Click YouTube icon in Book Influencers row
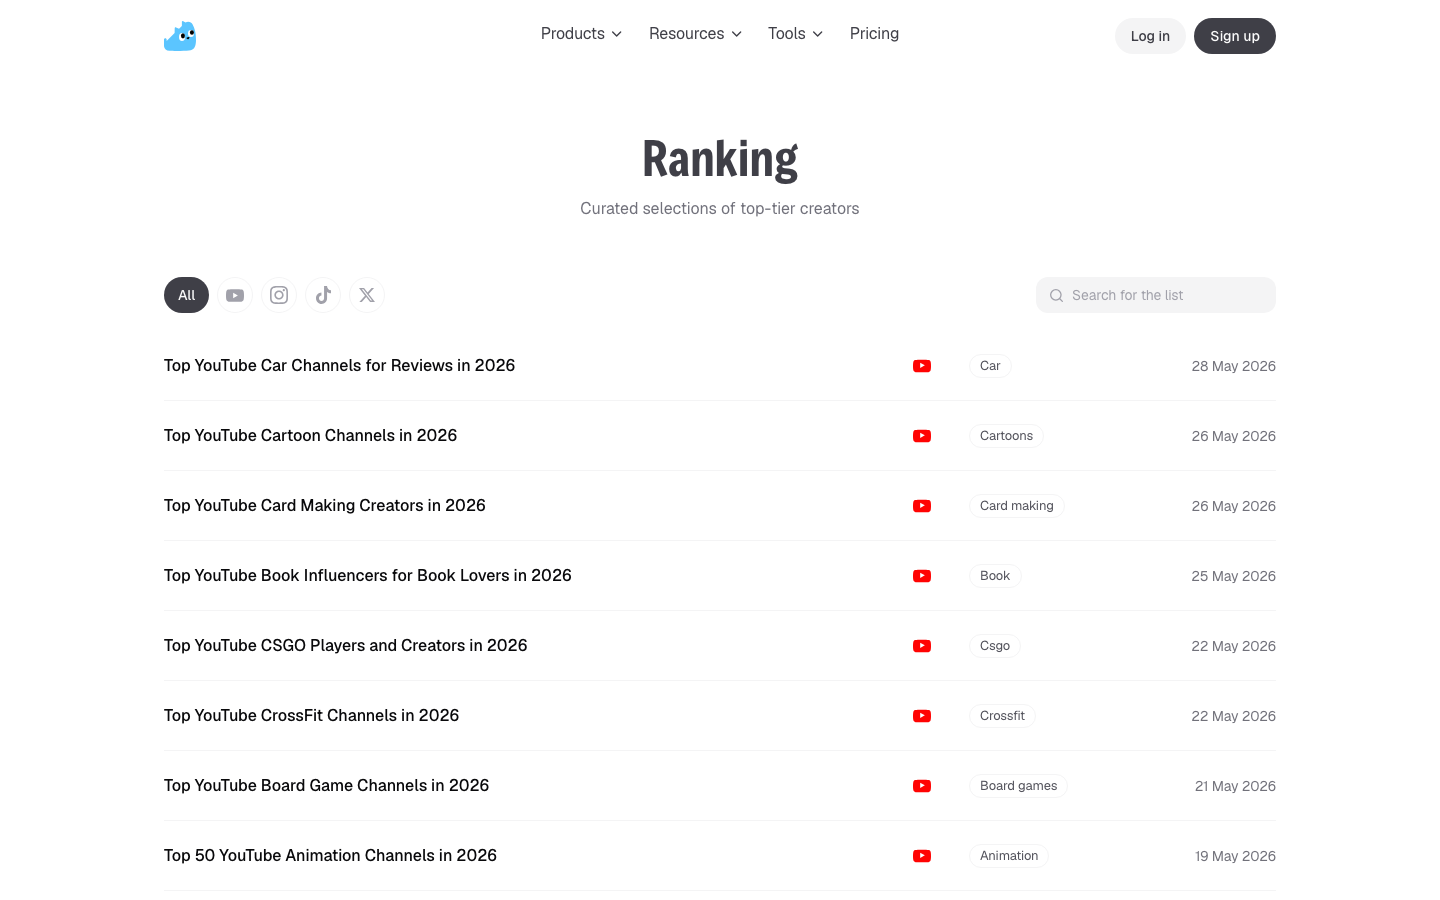Image resolution: width=1440 pixels, height=900 pixels. (x=922, y=576)
